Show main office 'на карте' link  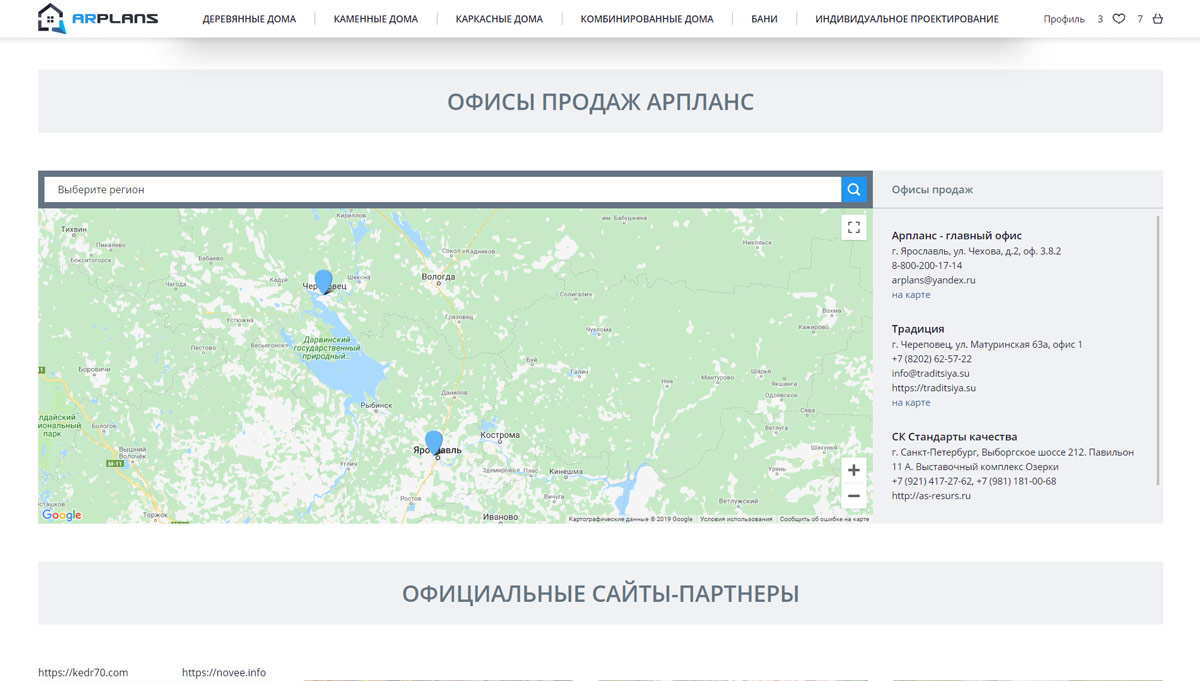[911, 295]
